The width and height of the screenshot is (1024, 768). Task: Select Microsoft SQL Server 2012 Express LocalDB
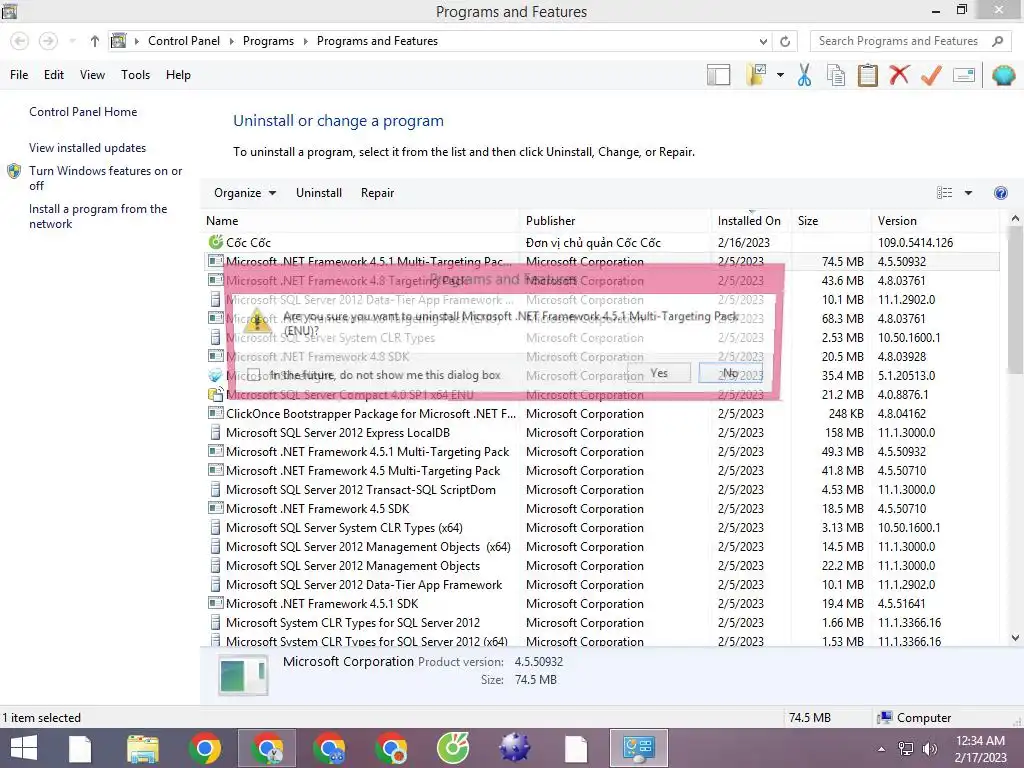(x=600, y=432)
